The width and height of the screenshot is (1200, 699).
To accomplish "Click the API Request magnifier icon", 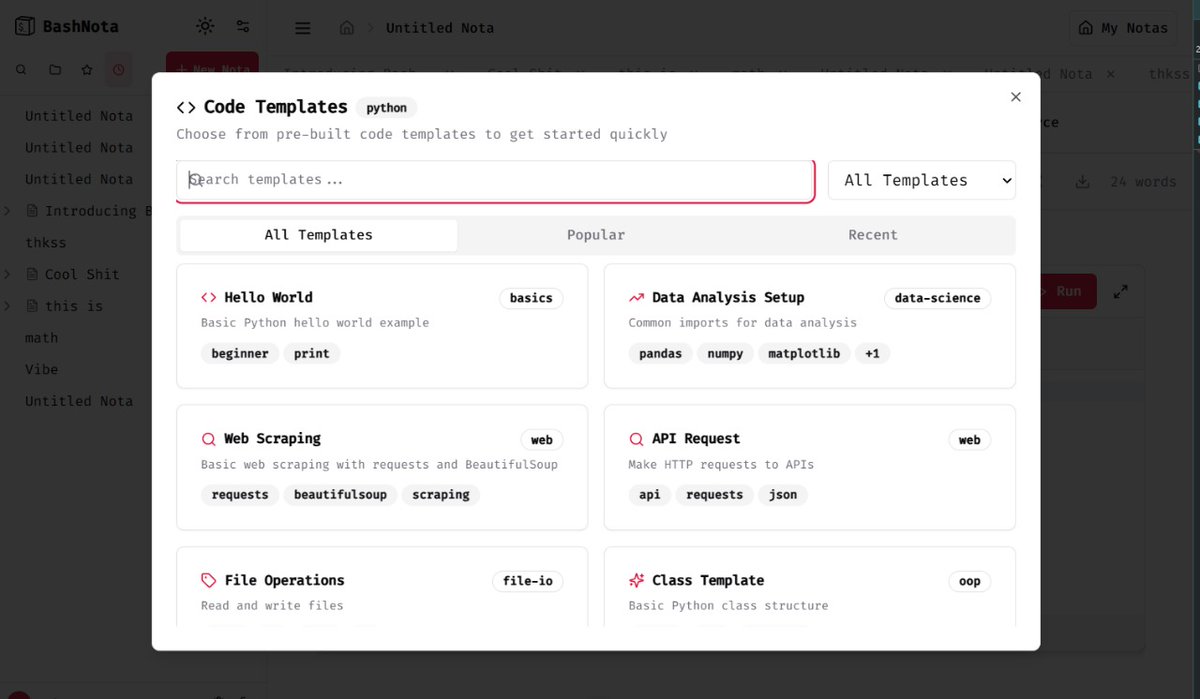I will pyautogui.click(x=636, y=439).
